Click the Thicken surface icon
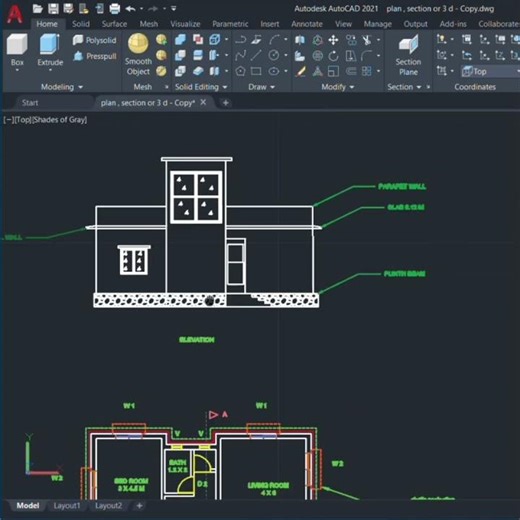Viewport: 520px width, 520px height. click(198, 71)
